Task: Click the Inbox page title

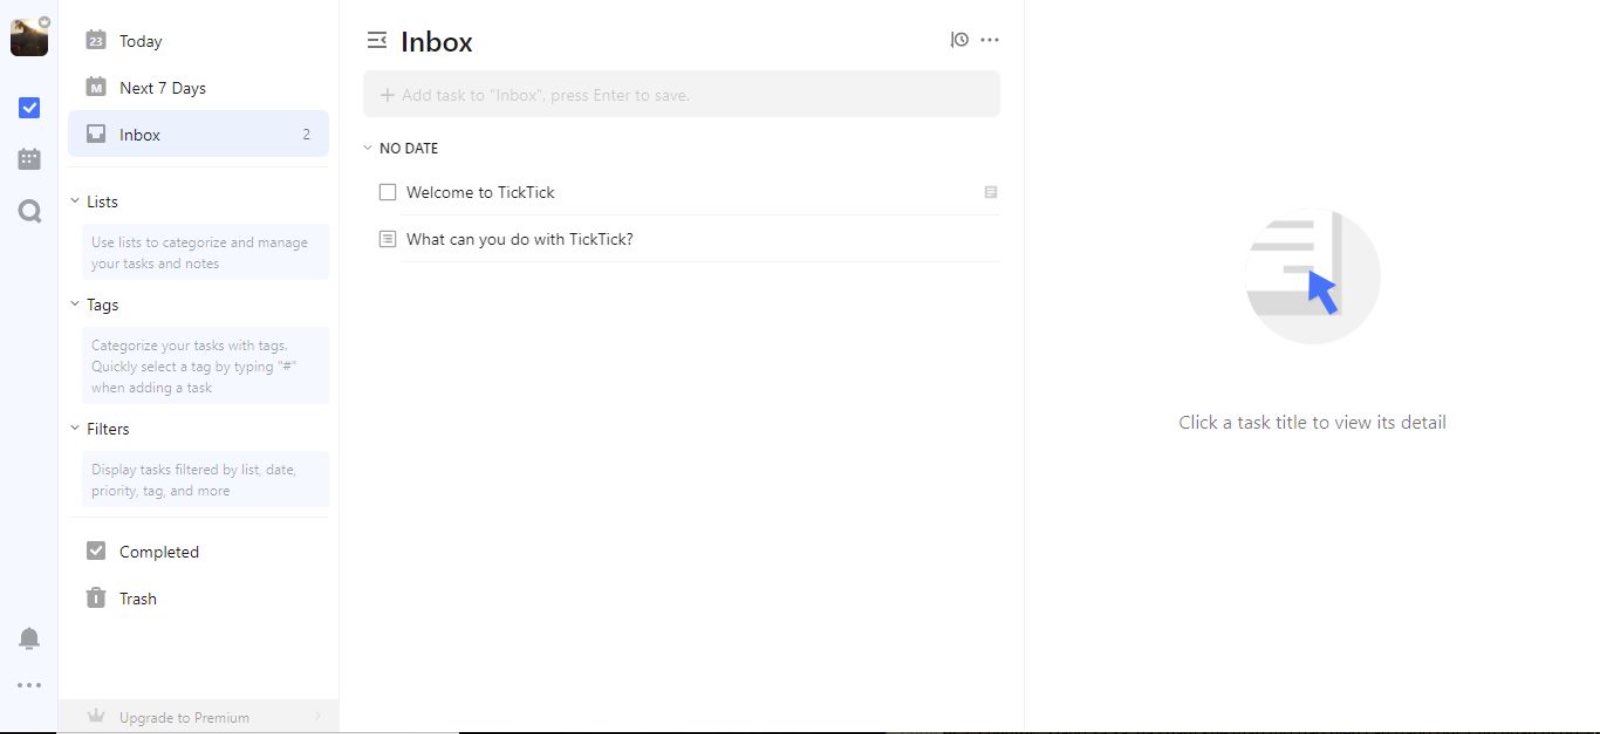Action: point(436,42)
